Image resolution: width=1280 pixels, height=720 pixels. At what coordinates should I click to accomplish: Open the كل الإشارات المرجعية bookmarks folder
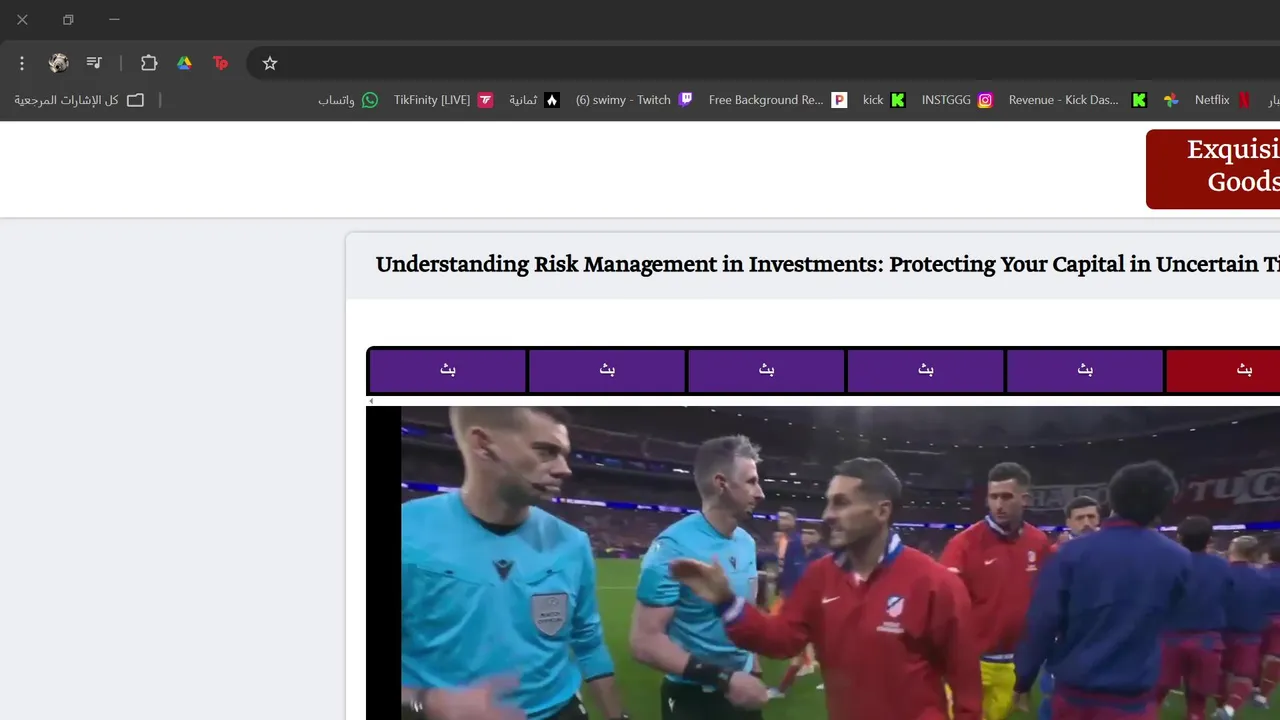pos(79,100)
